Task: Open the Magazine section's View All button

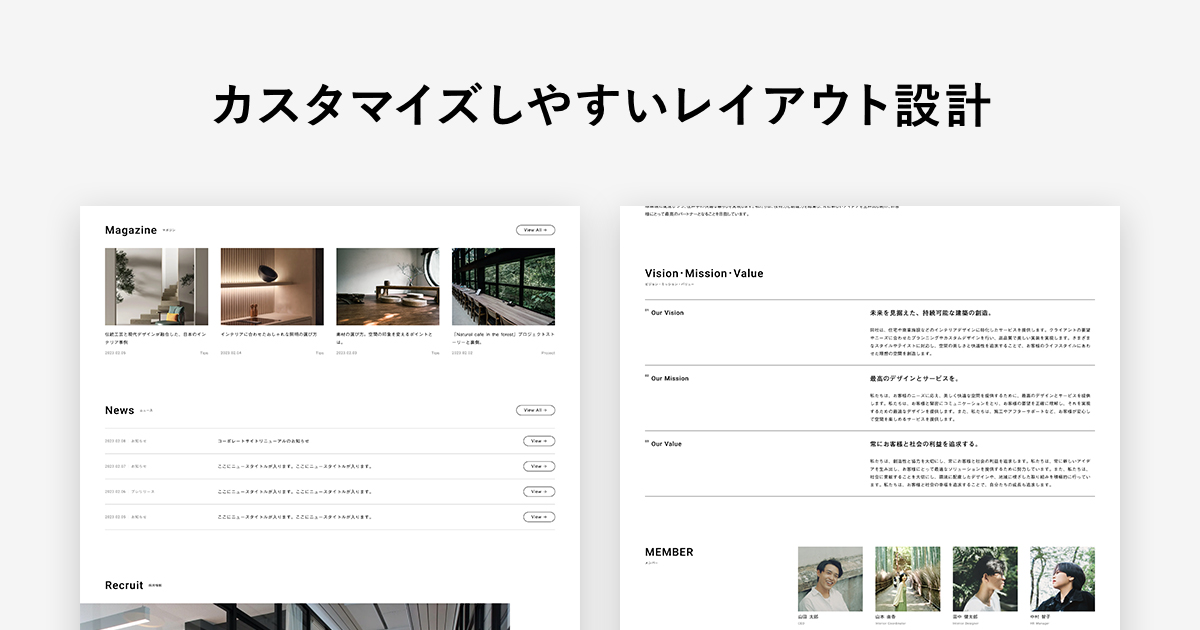Action: click(x=535, y=230)
